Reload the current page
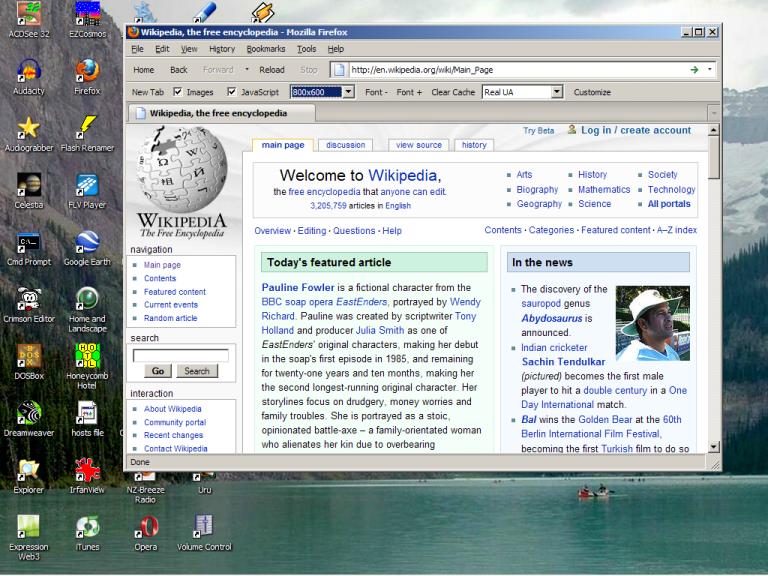Viewport: 768px width, 576px height. pyautogui.click(x=272, y=70)
